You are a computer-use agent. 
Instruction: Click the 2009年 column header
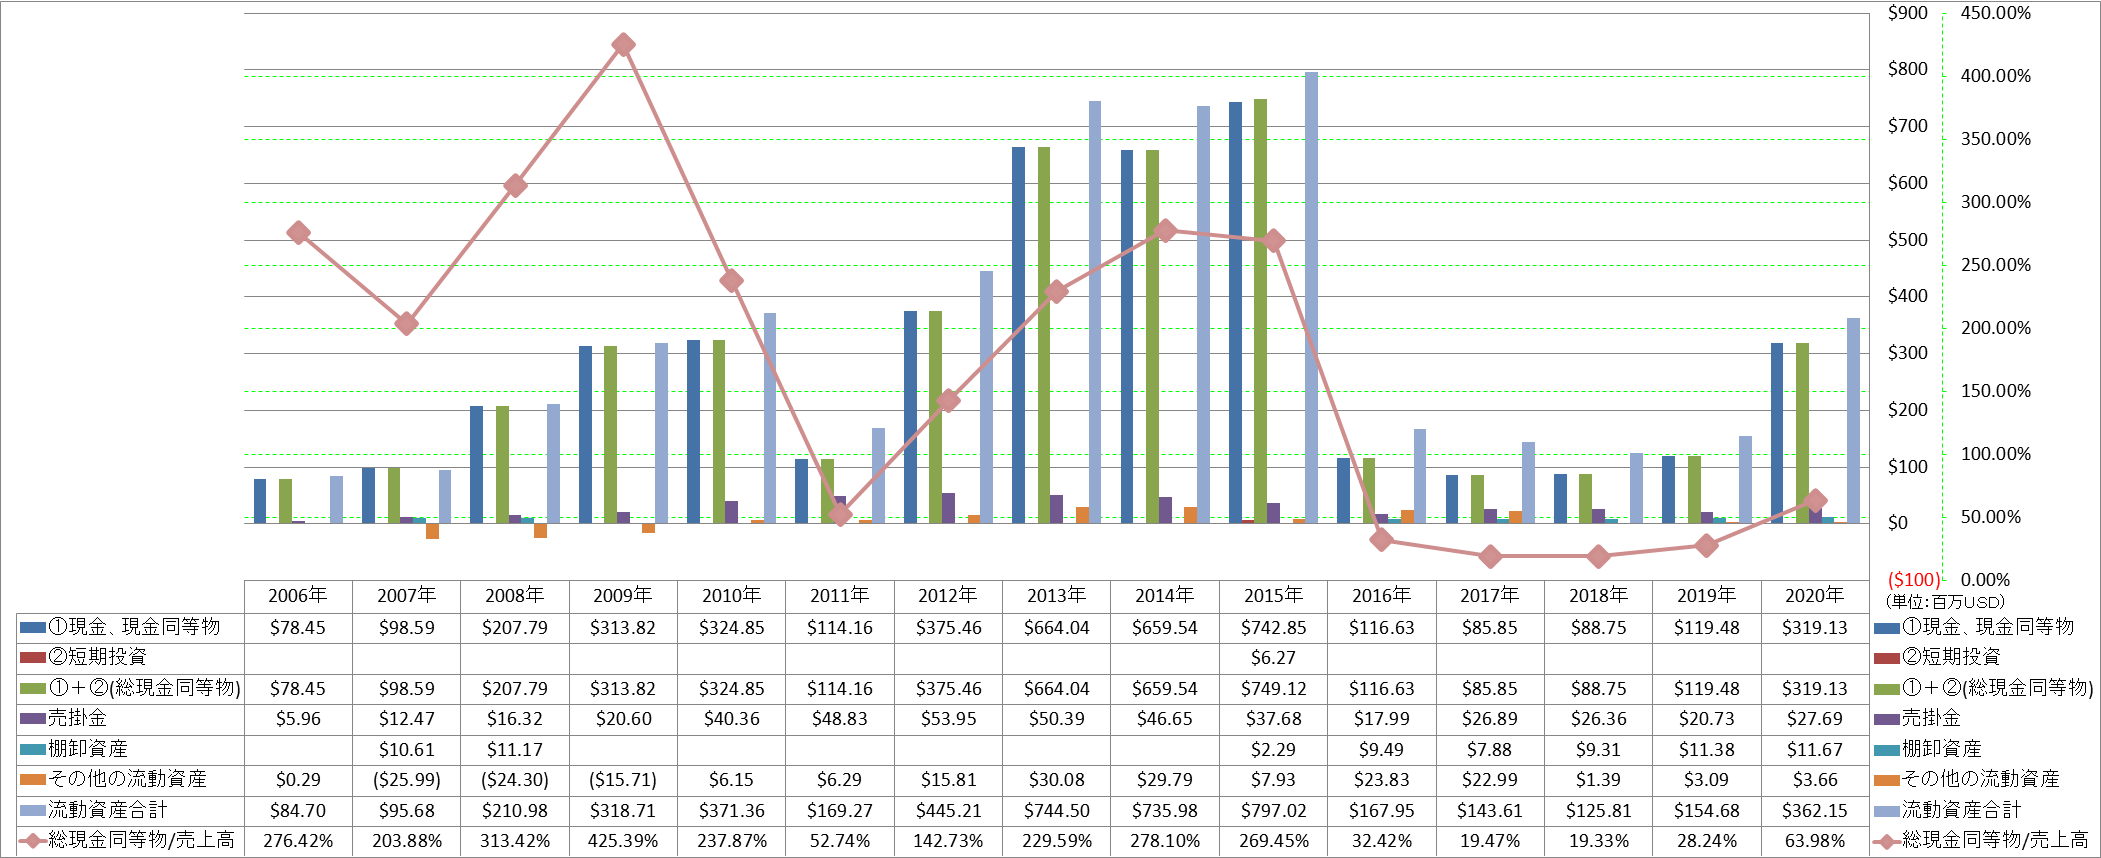tap(623, 596)
